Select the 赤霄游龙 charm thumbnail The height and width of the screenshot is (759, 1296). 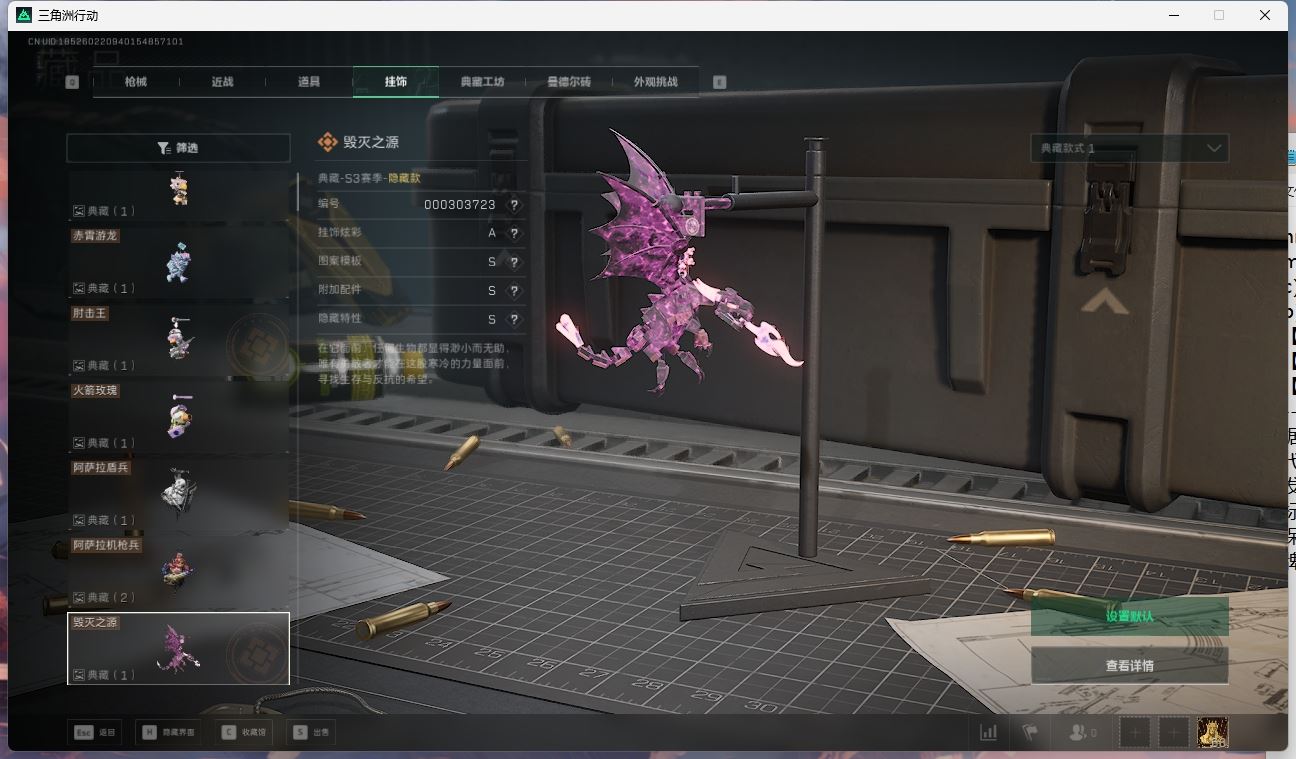178,262
